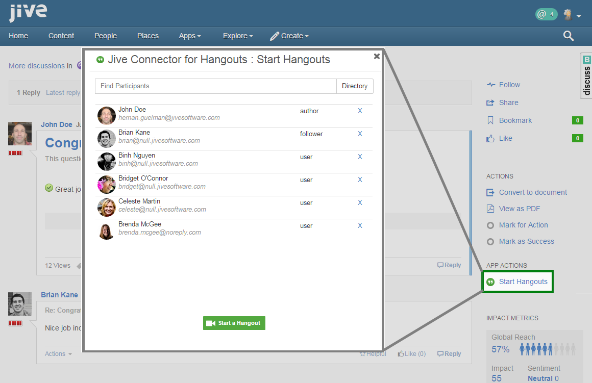This screenshot has width=592, height=383.
Task: Click Brian Kane's avatar in participant list
Action: 106,138
